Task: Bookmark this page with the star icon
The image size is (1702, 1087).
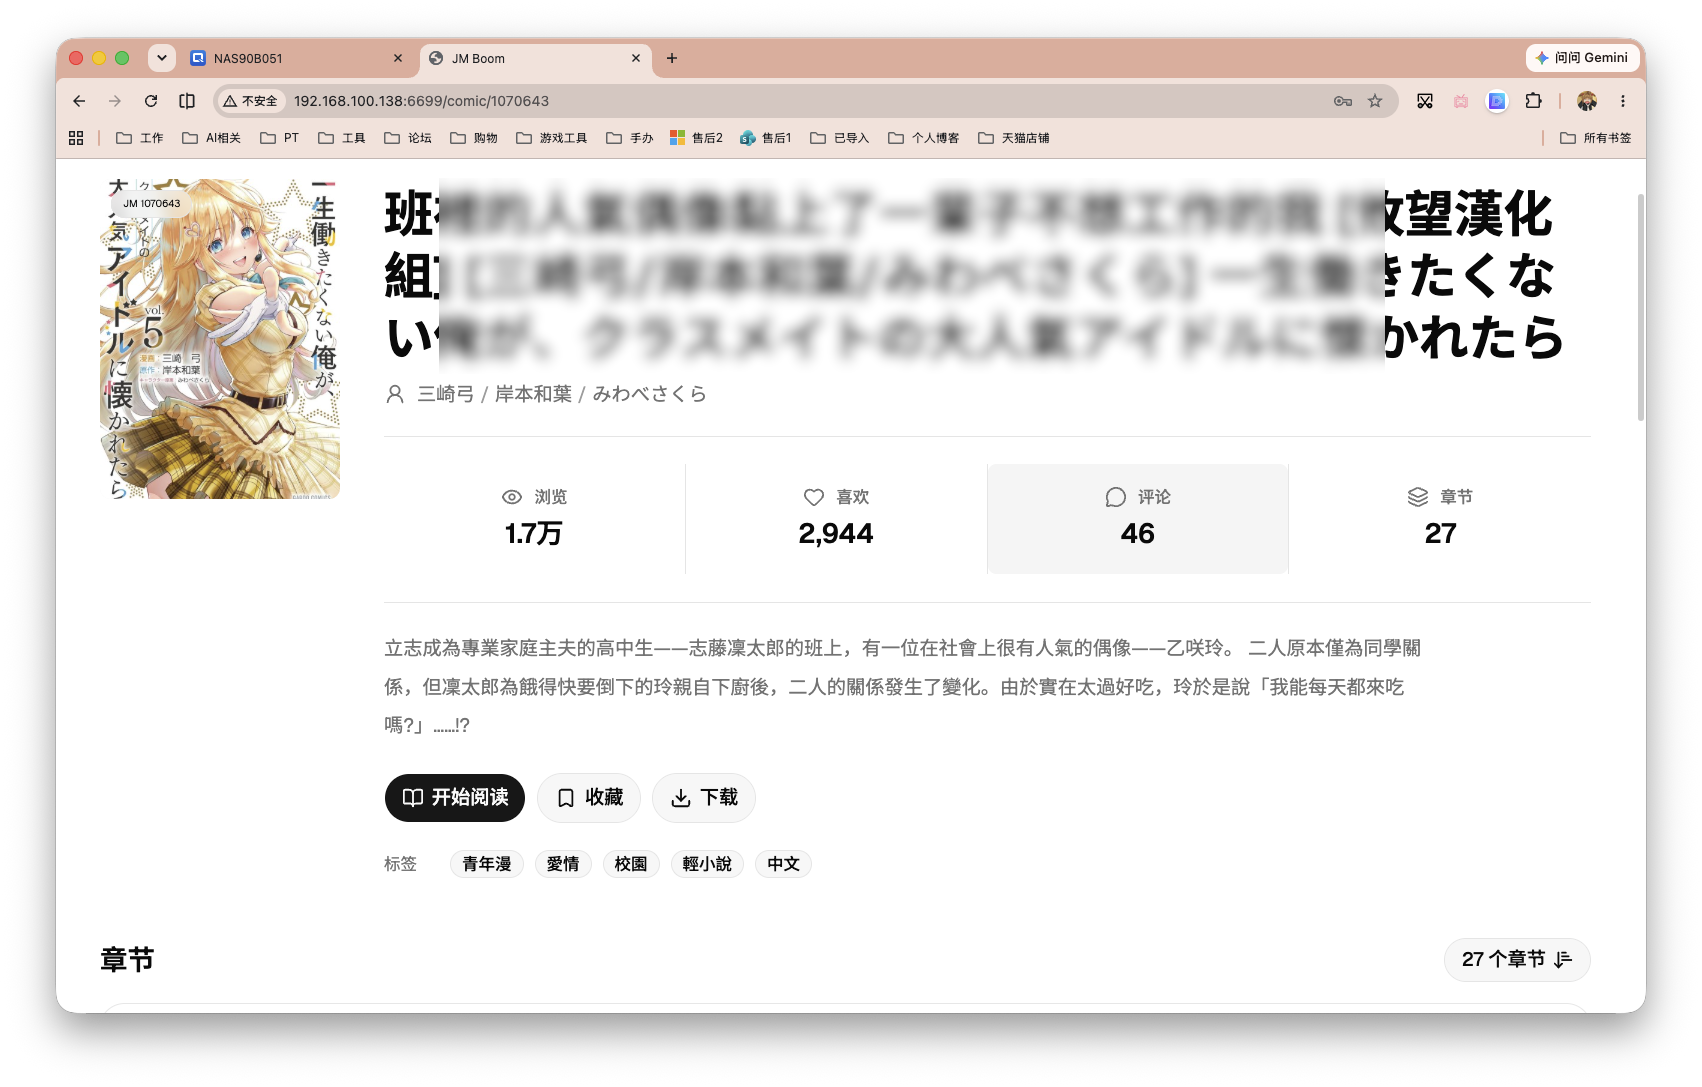Action: pos(1375,101)
